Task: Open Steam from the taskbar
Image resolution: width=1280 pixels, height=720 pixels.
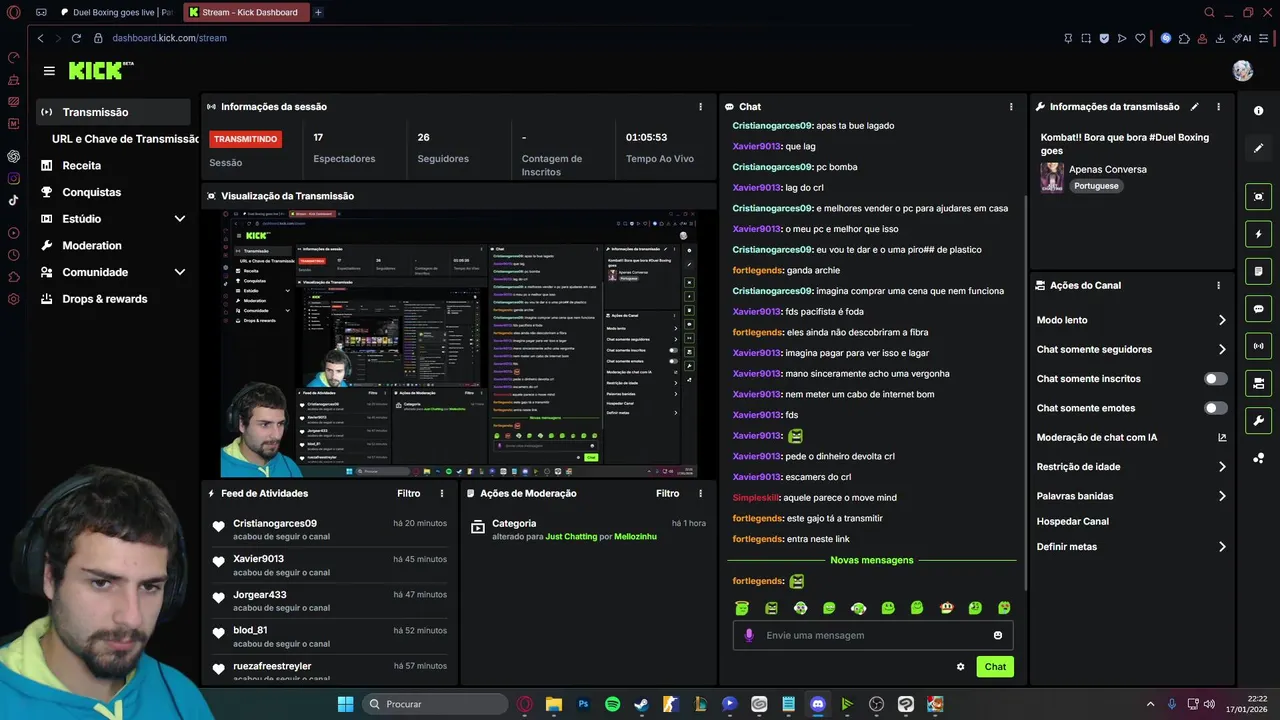Action: 641,704
